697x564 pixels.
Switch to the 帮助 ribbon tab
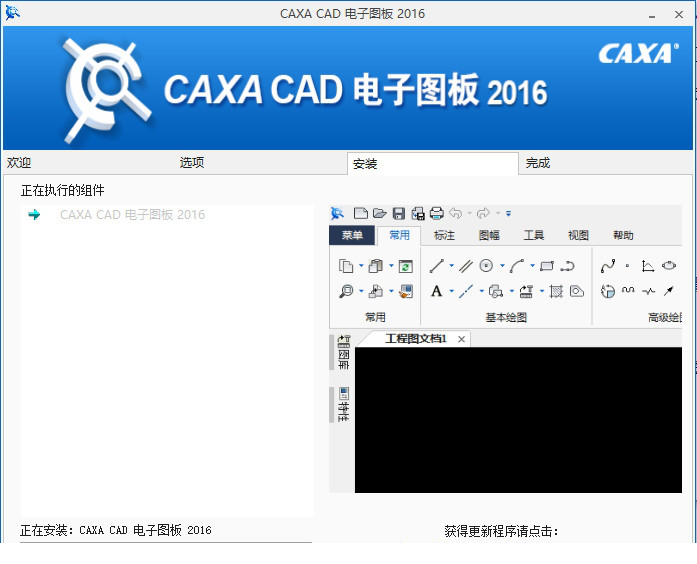[x=623, y=235]
